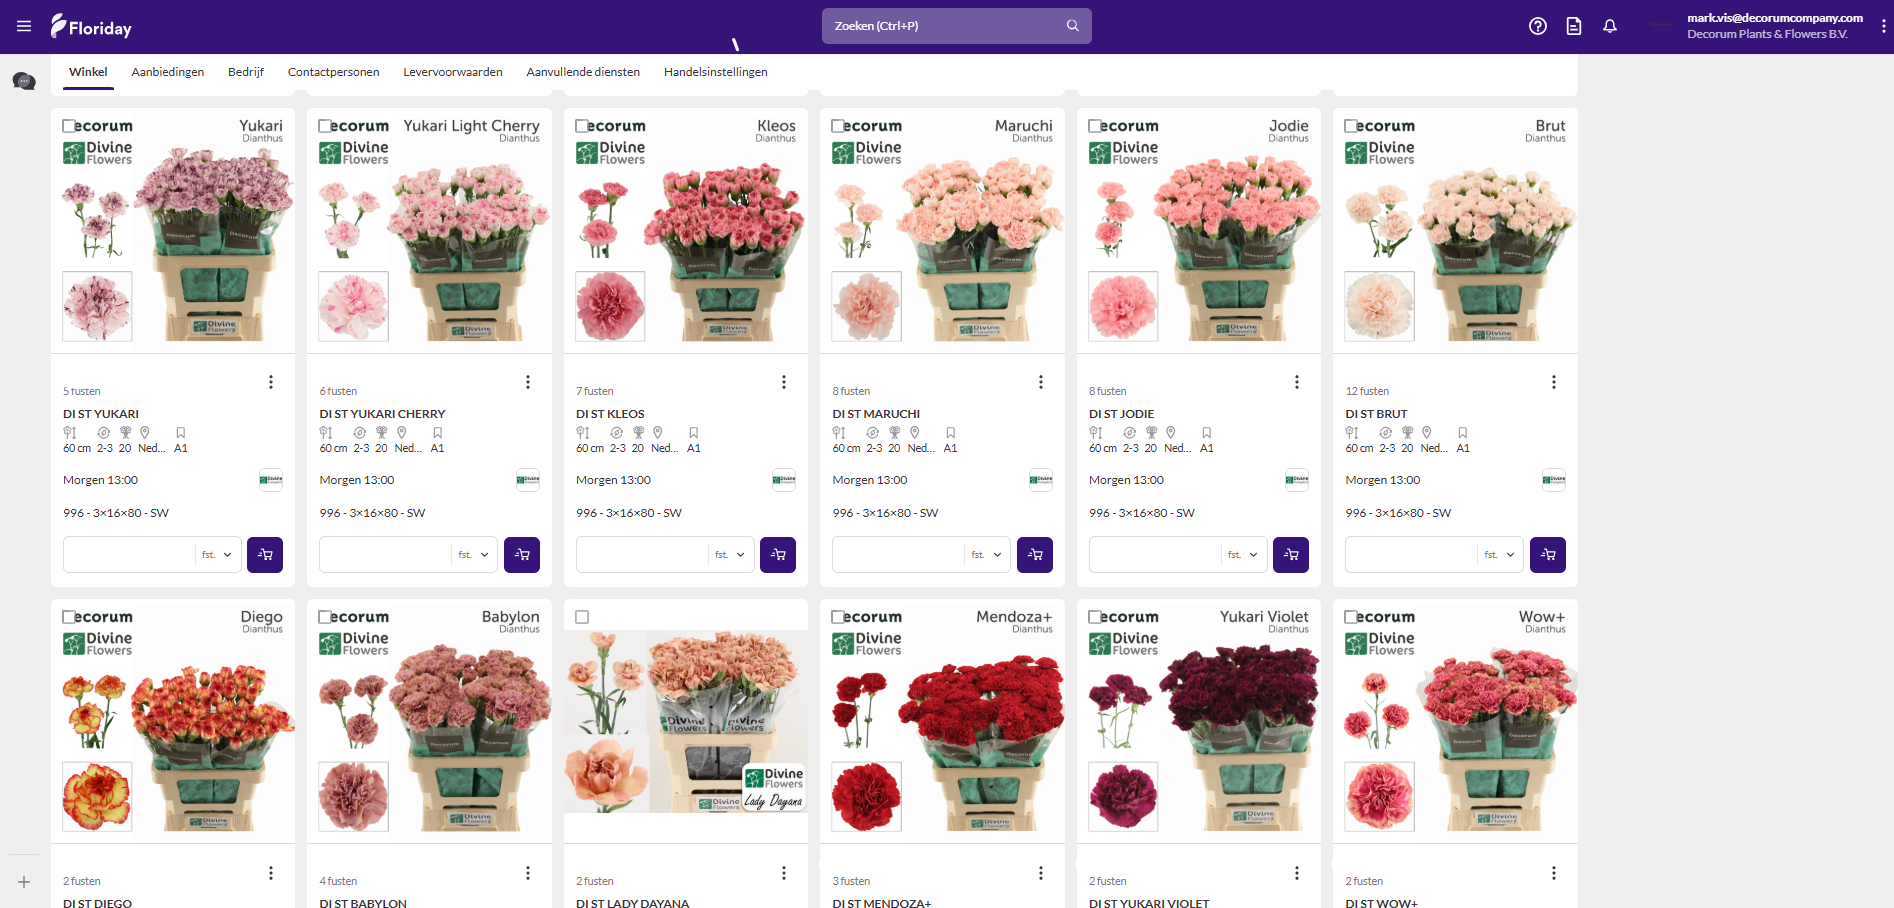Open the fst. unit dropdown for DI ST KLEOS

[731, 555]
